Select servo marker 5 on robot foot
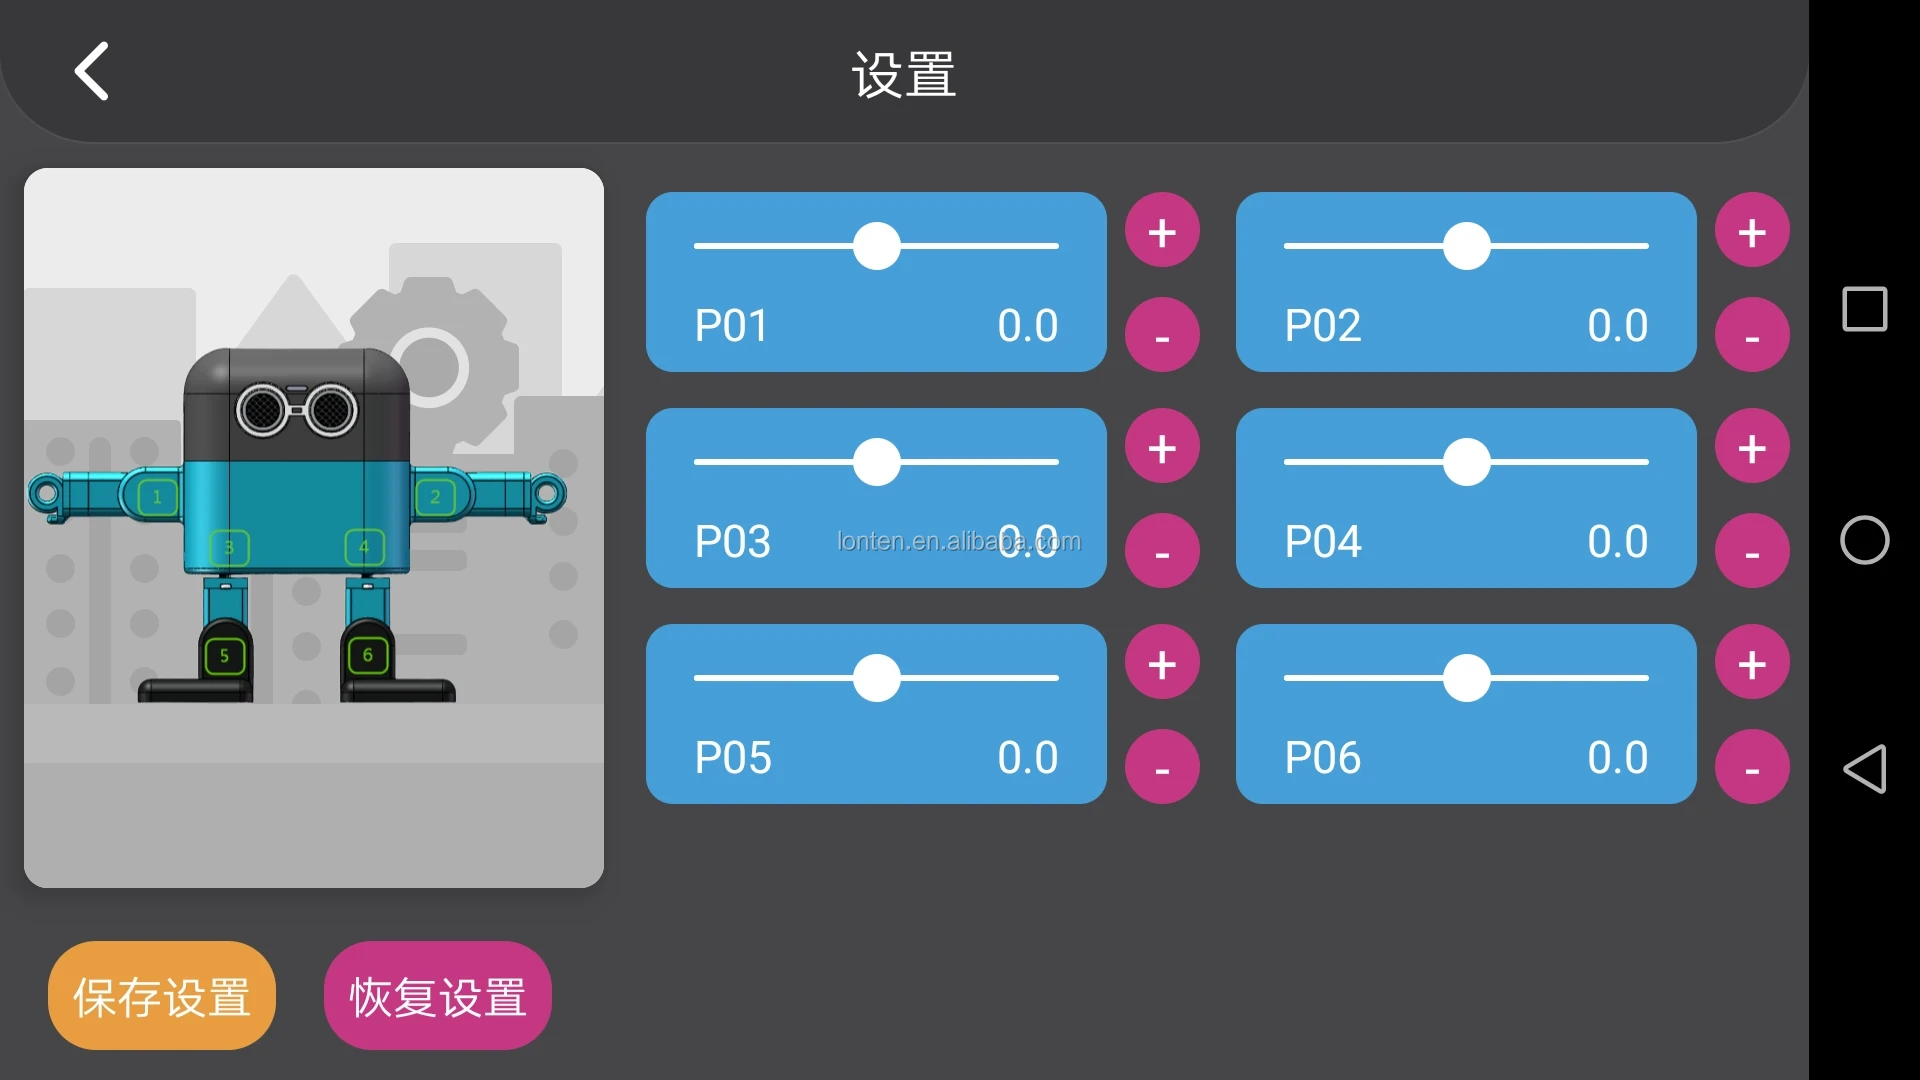 tap(224, 656)
